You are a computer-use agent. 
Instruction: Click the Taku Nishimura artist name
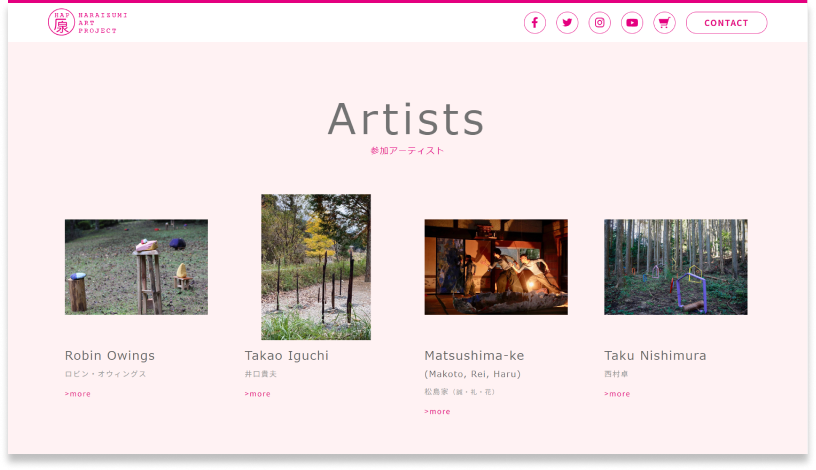pos(655,356)
